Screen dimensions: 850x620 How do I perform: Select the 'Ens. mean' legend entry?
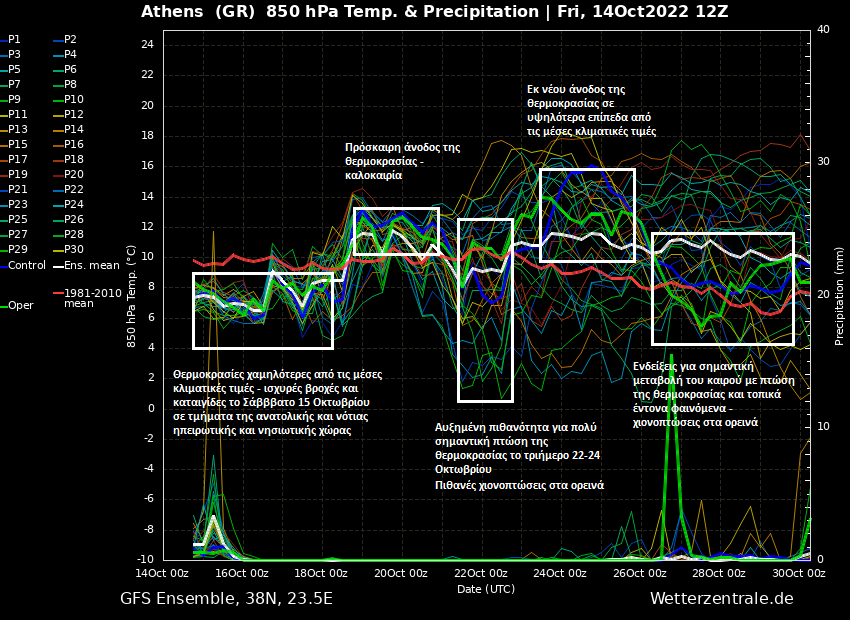pyautogui.click(x=86, y=266)
